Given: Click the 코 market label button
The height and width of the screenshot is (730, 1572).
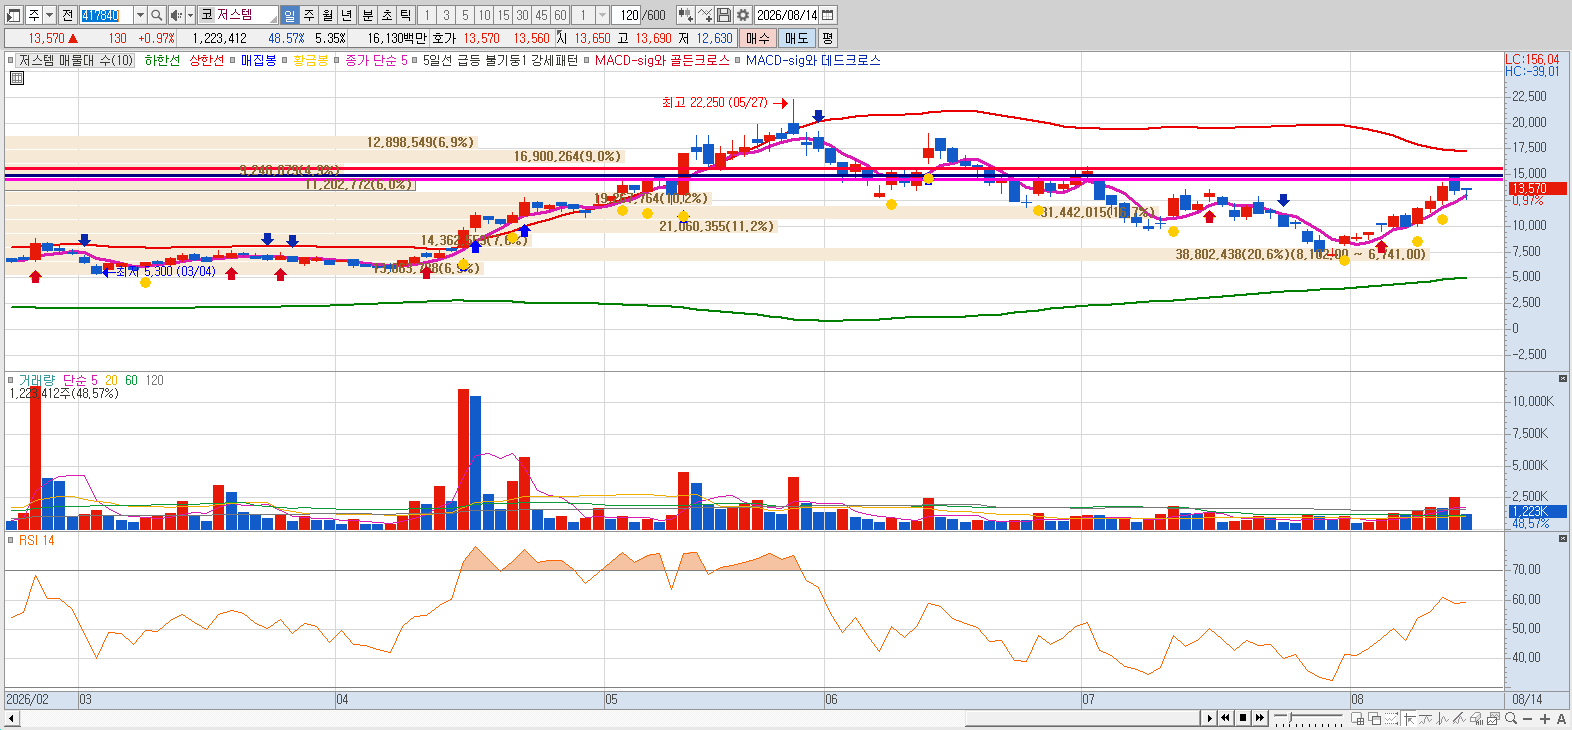Looking at the screenshot, I should point(206,15).
